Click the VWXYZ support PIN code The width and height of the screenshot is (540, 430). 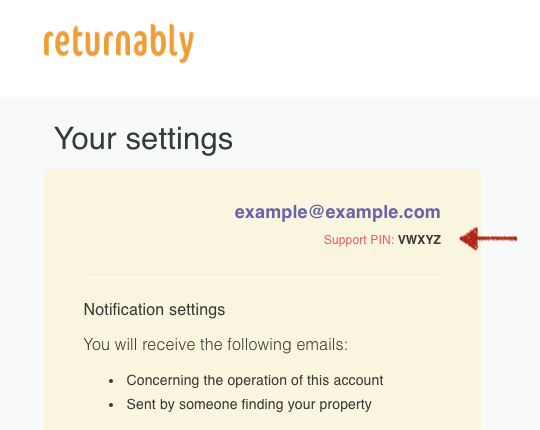[x=419, y=240]
